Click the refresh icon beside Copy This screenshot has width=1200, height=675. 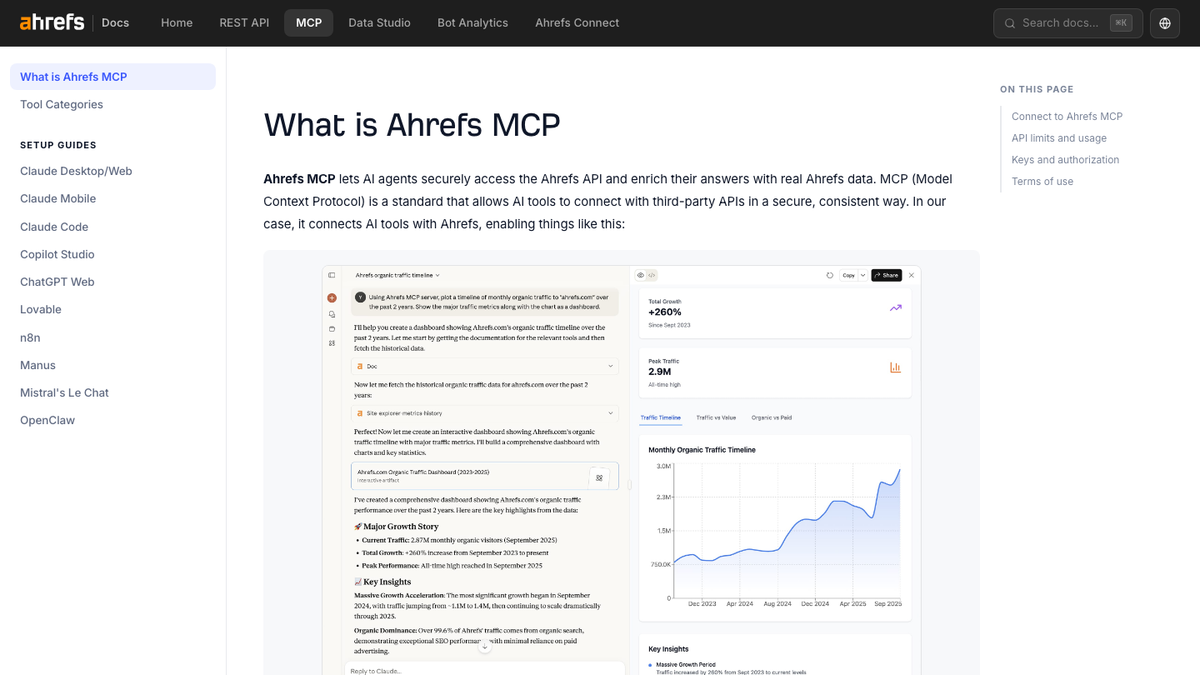coord(829,275)
